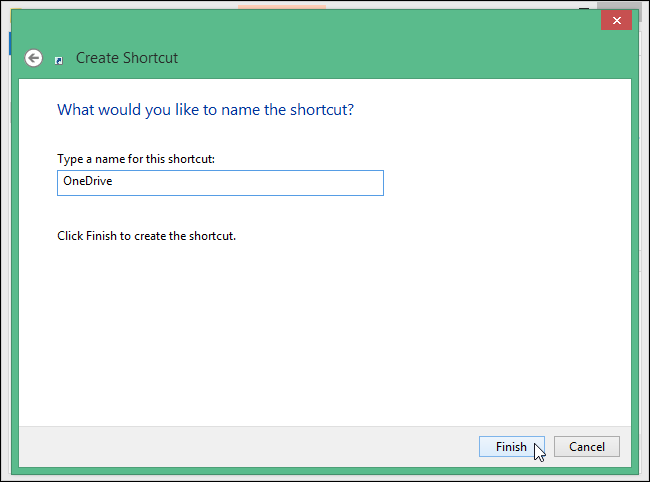
Task: Click Finish to create the shortcut
Action: coord(512,446)
